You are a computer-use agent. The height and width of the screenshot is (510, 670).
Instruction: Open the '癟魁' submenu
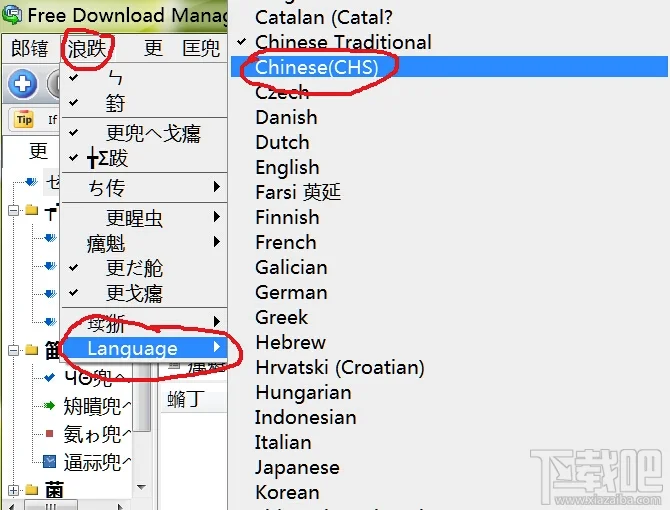click(144, 243)
